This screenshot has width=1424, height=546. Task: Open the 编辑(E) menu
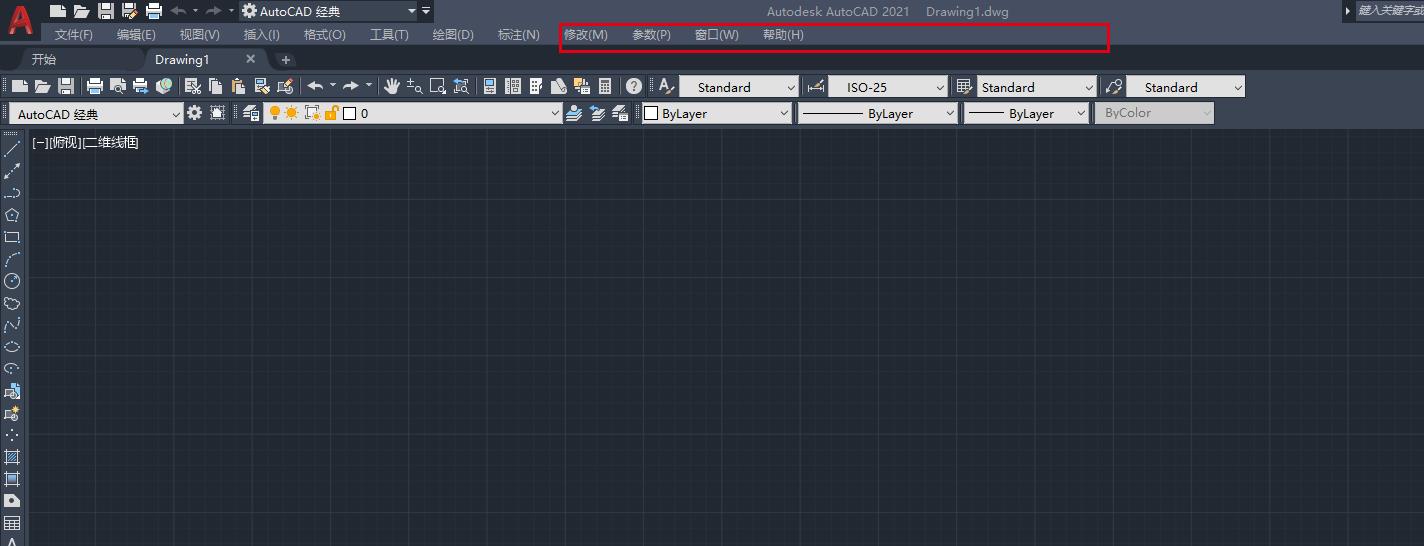click(136, 35)
